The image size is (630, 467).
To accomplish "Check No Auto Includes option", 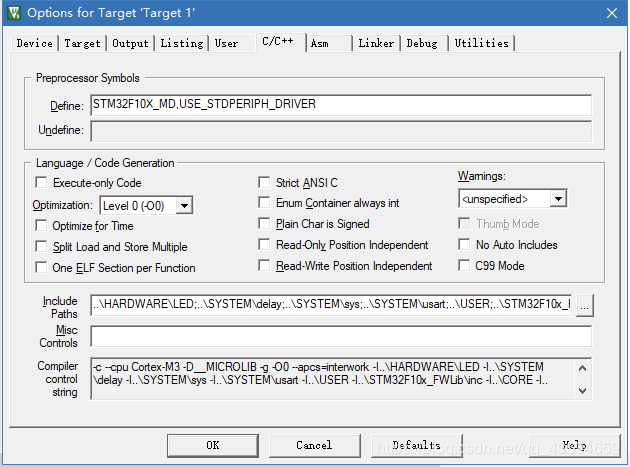I will 464,244.
